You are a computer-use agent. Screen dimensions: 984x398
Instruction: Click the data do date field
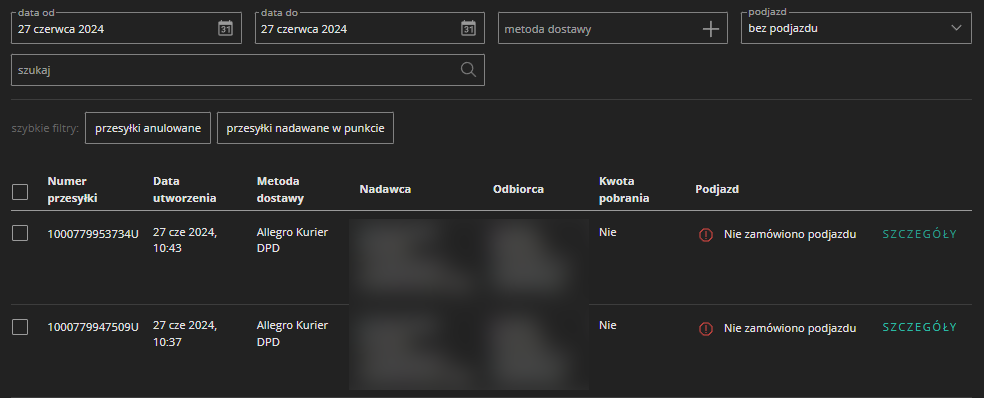pos(370,28)
